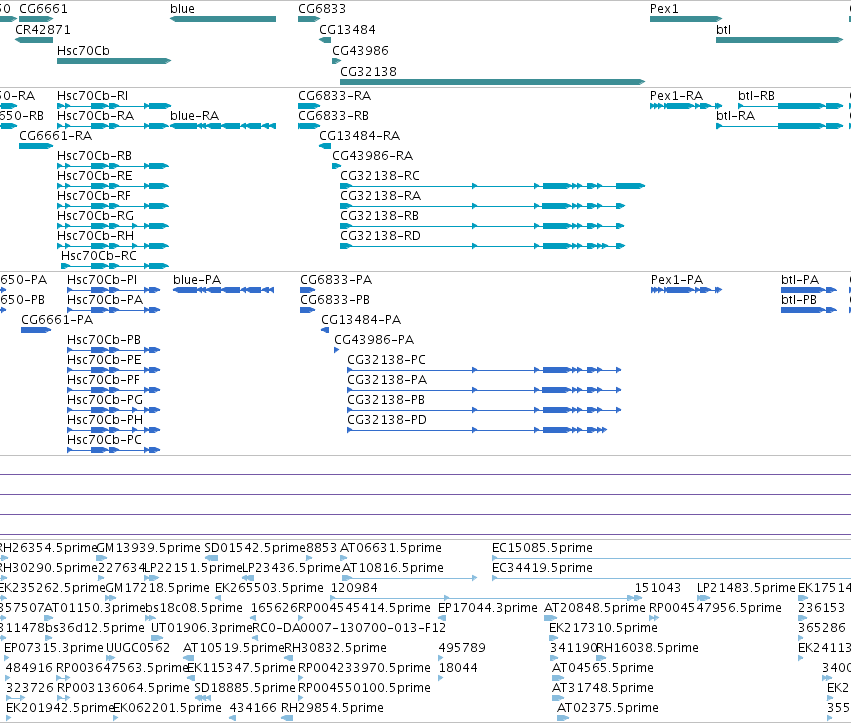Click transcript Hsc70Cb-RI
Image resolution: width=851 pixels, height=723 pixels.
pos(114,106)
